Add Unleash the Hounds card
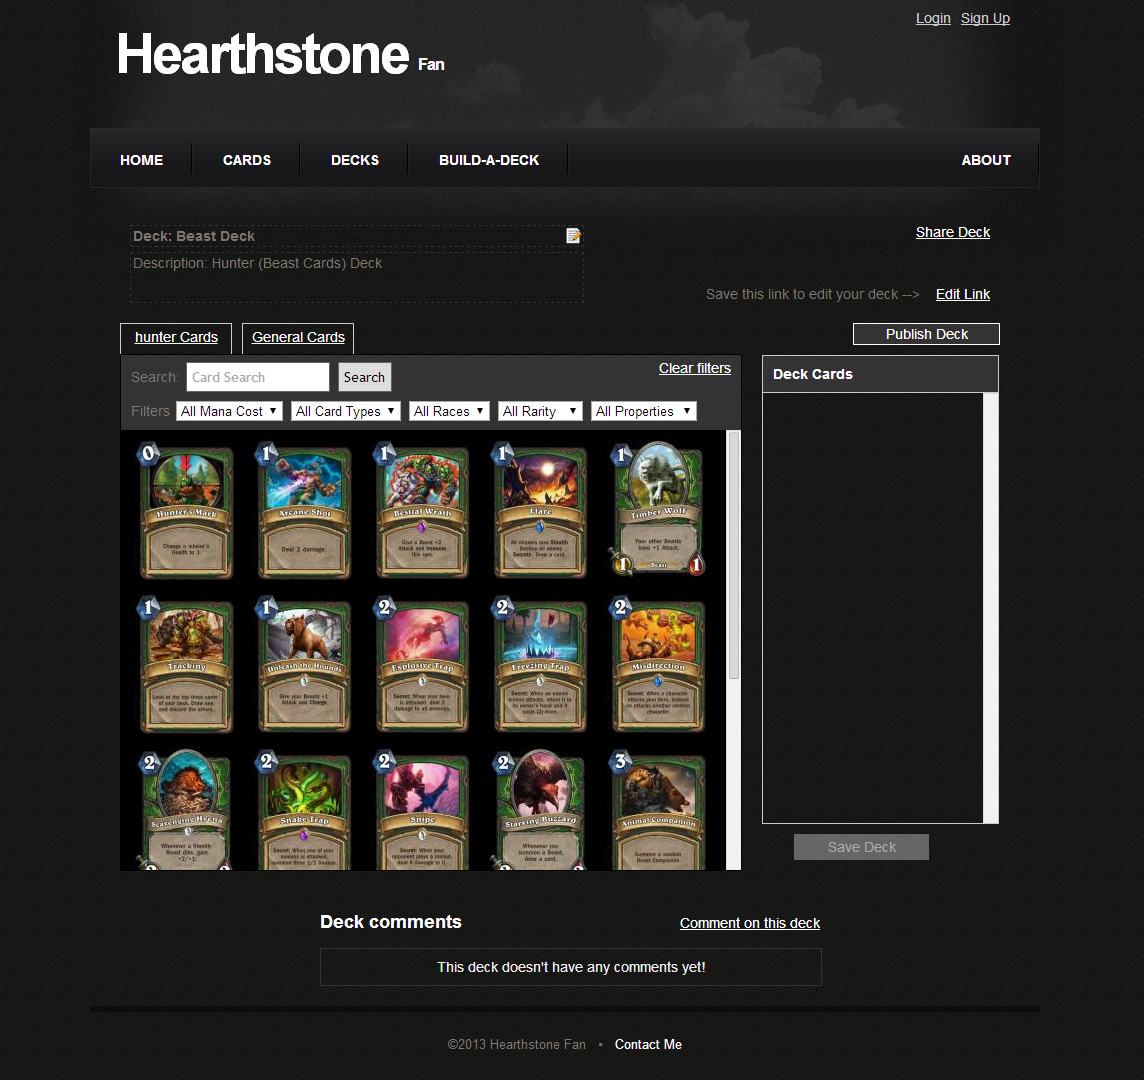Screen dimensions: 1144x1080 [304, 664]
